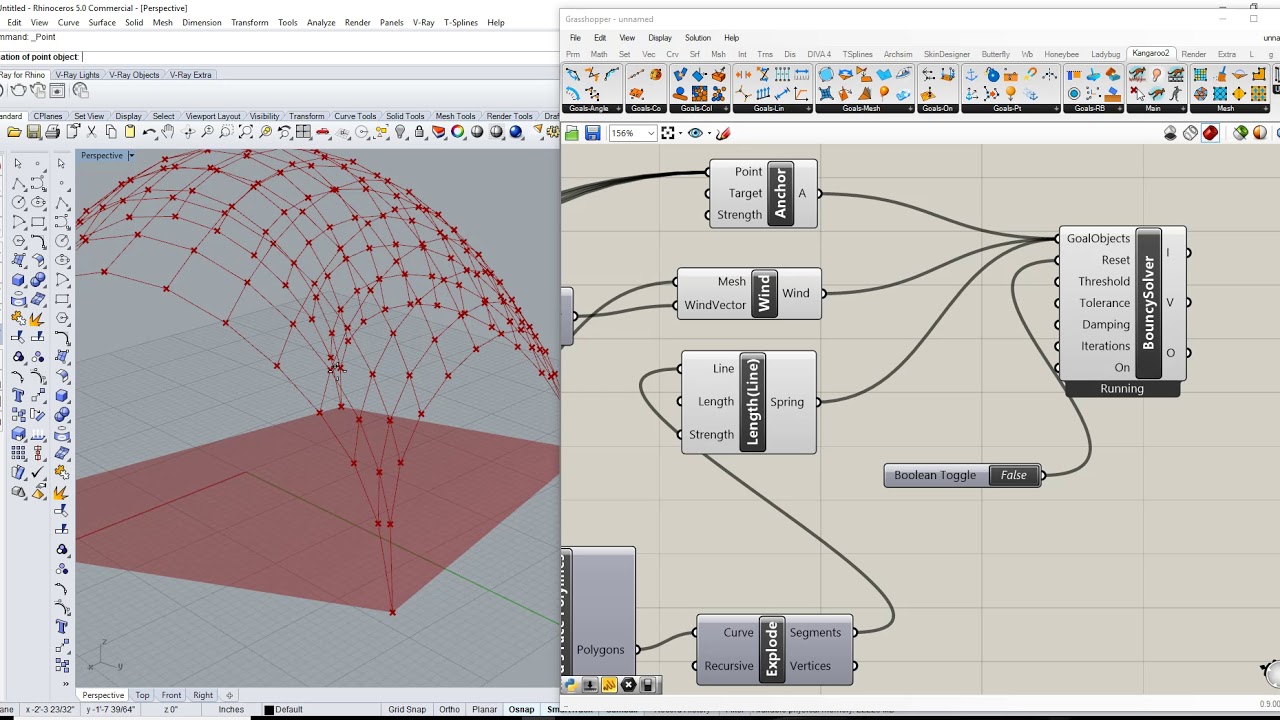The height and width of the screenshot is (720, 1280).
Task: Click the Grid Snap status button
Action: click(406, 709)
